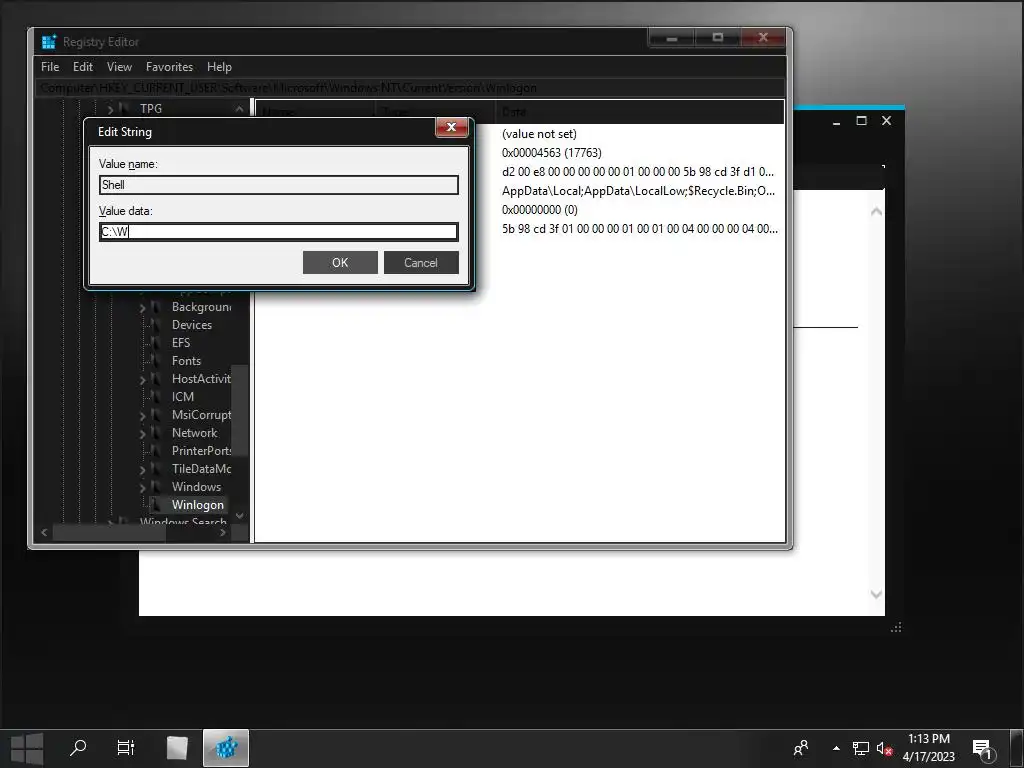Click the Registry Editor title bar icon
Image resolution: width=1024 pixels, height=768 pixels.
(x=49, y=42)
